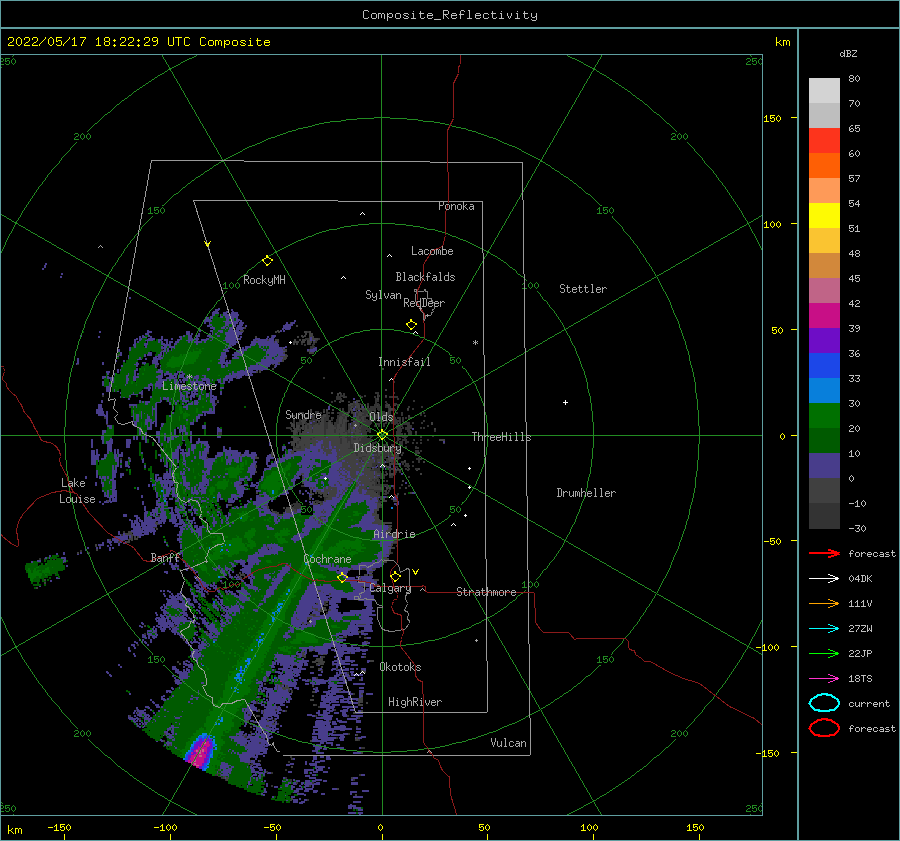Screen dimensions: 900x841
Task: Click the Calgary city label
Action: pyautogui.click(x=390, y=588)
